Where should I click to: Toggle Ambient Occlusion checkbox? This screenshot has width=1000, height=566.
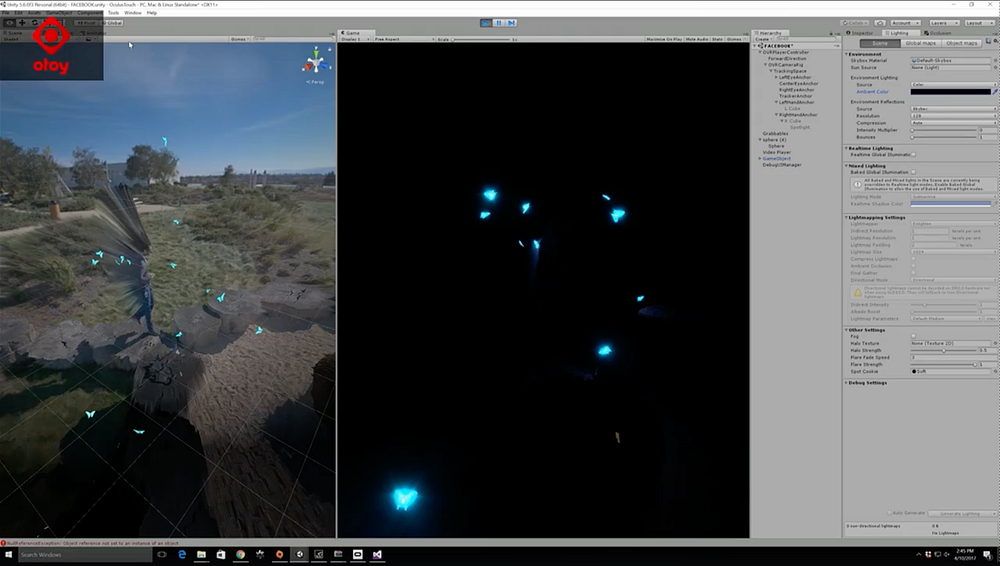point(913,266)
